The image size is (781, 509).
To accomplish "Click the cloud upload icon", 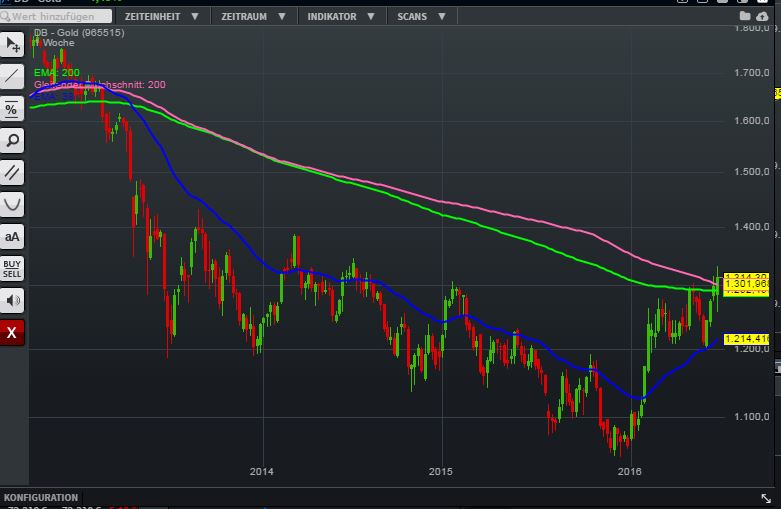I will pyautogui.click(x=762, y=16).
